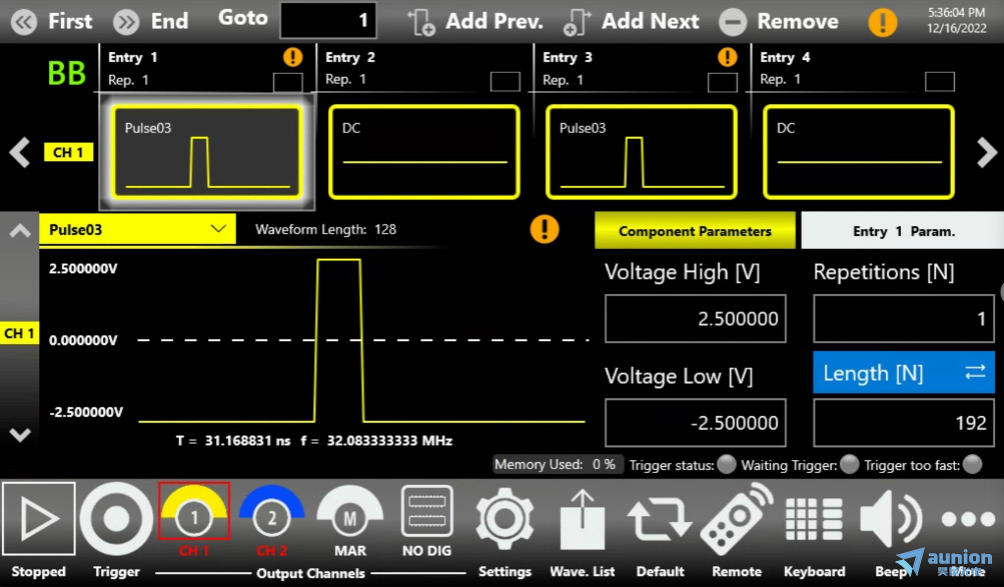Toggle Entry 3 checkbox
The image size is (1004, 587).
tap(722, 82)
